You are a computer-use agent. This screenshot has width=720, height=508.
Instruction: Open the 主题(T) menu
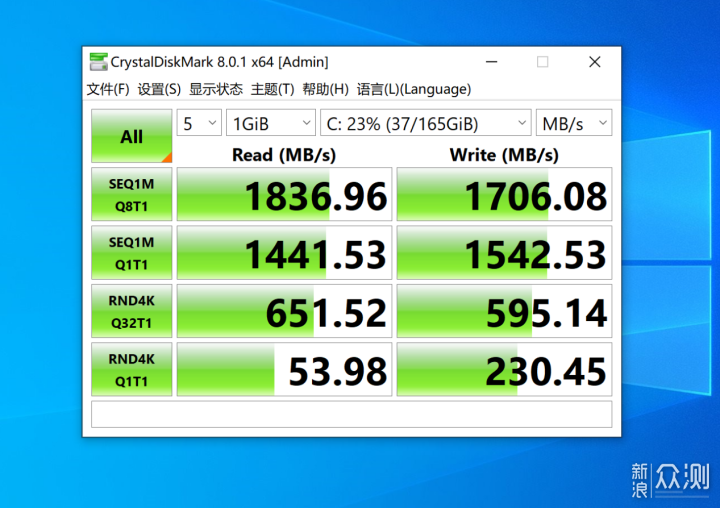coord(272,89)
